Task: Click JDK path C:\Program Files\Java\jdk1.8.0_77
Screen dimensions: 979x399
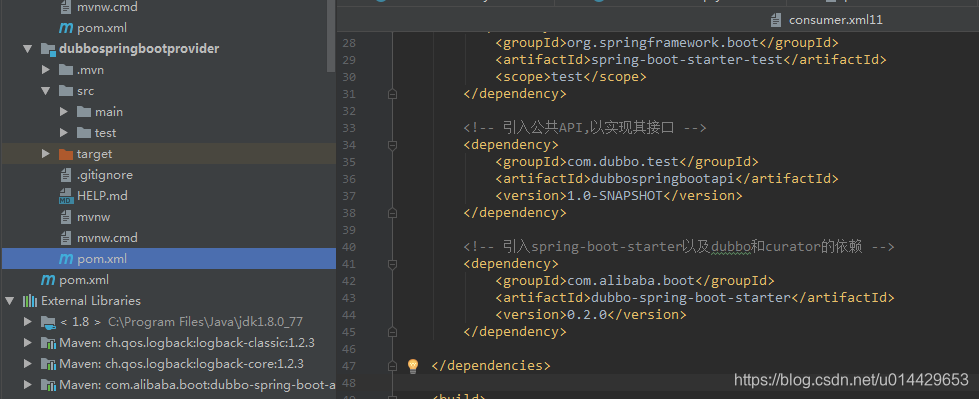Action: coord(205,322)
